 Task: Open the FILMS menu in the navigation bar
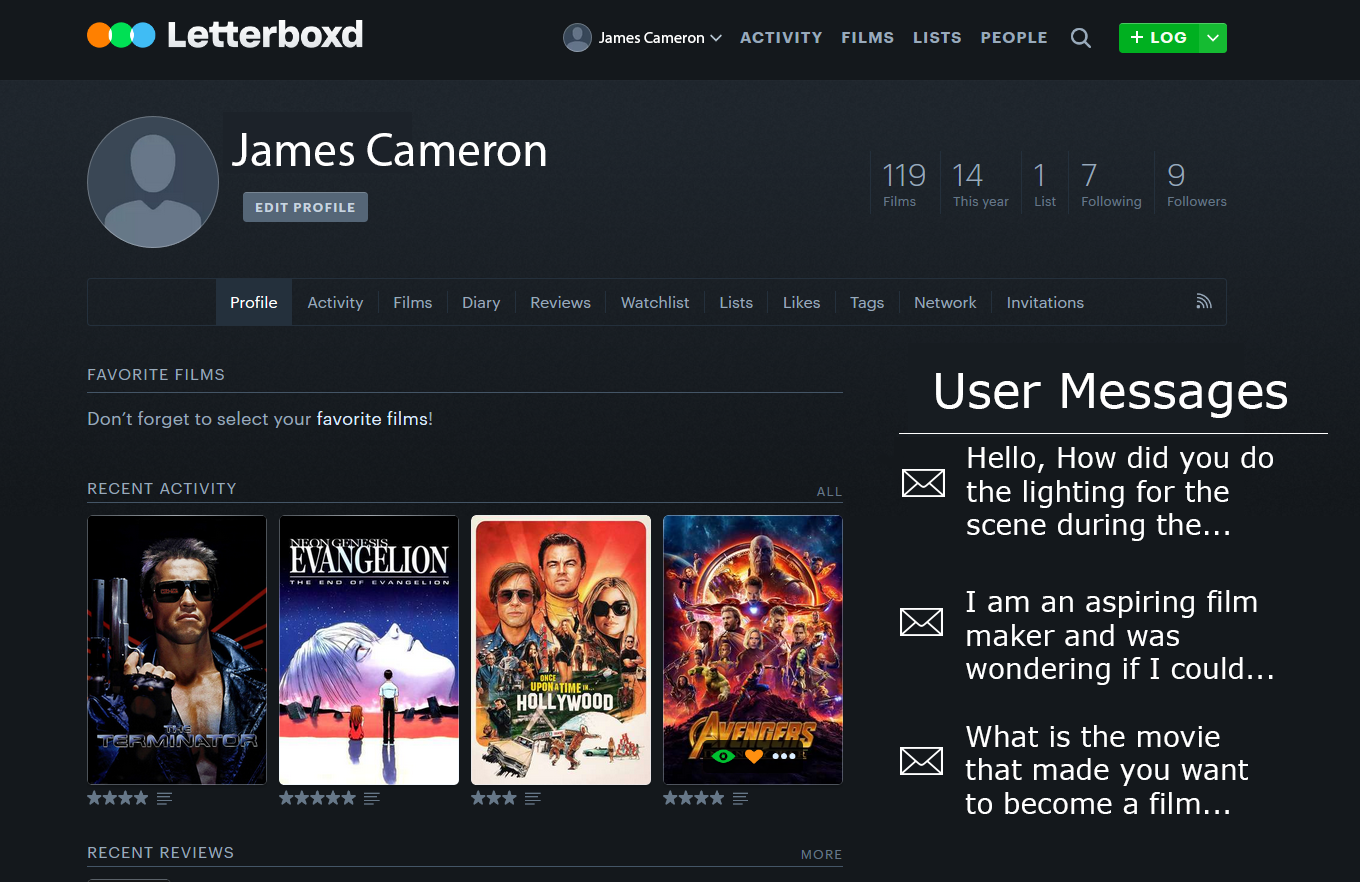(867, 37)
